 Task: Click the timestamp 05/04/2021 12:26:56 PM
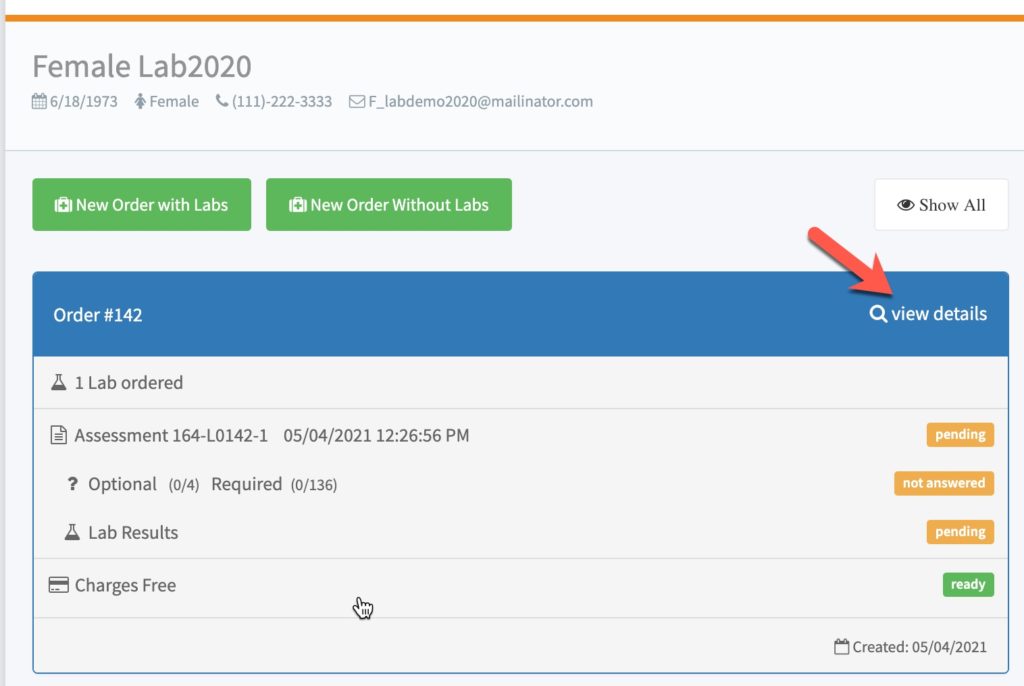click(x=376, y=436)
